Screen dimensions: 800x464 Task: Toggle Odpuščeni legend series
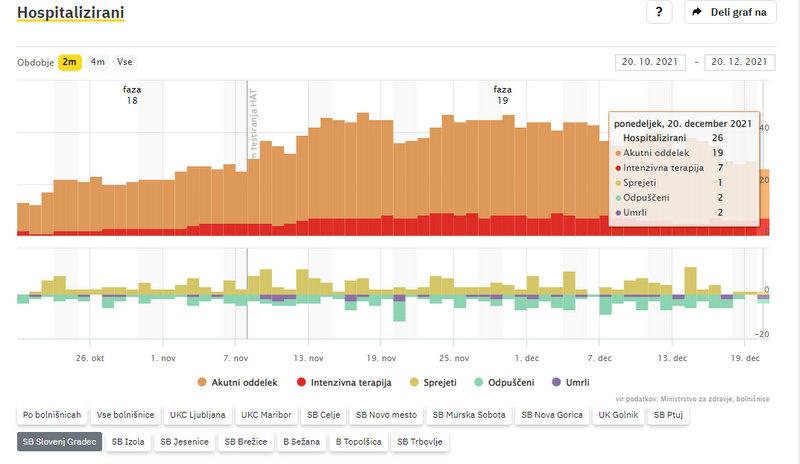coord(509,383)
